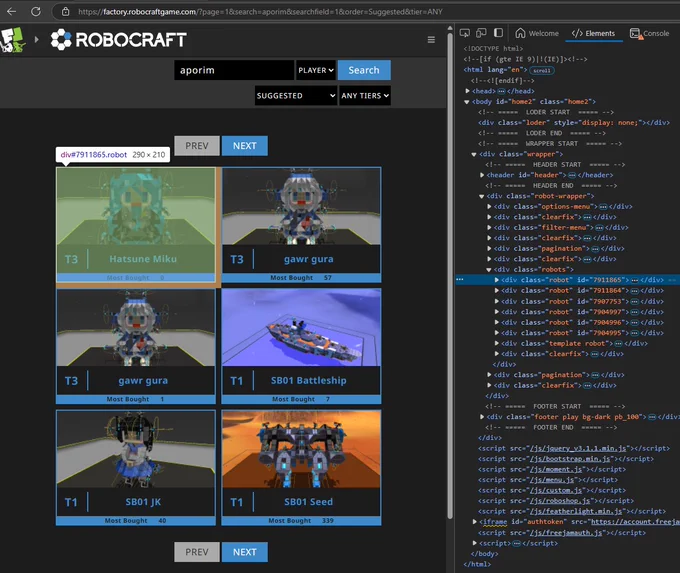Toggle device emulation icon in DevTools
The image size is (680, 573).
tap(481, 33)
